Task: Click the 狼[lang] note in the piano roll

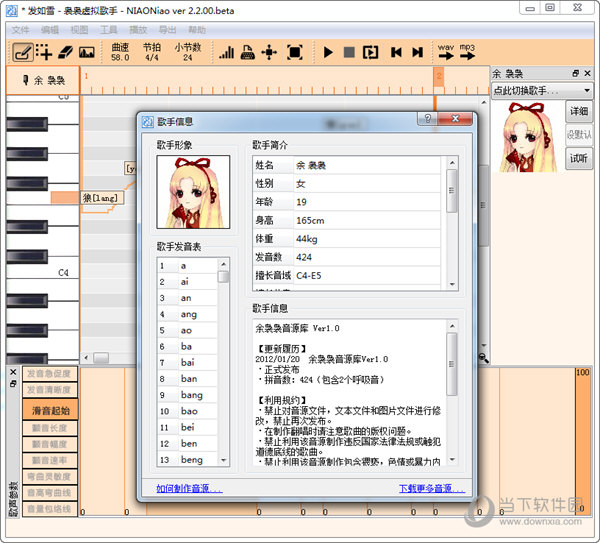Action: (101, 198)
